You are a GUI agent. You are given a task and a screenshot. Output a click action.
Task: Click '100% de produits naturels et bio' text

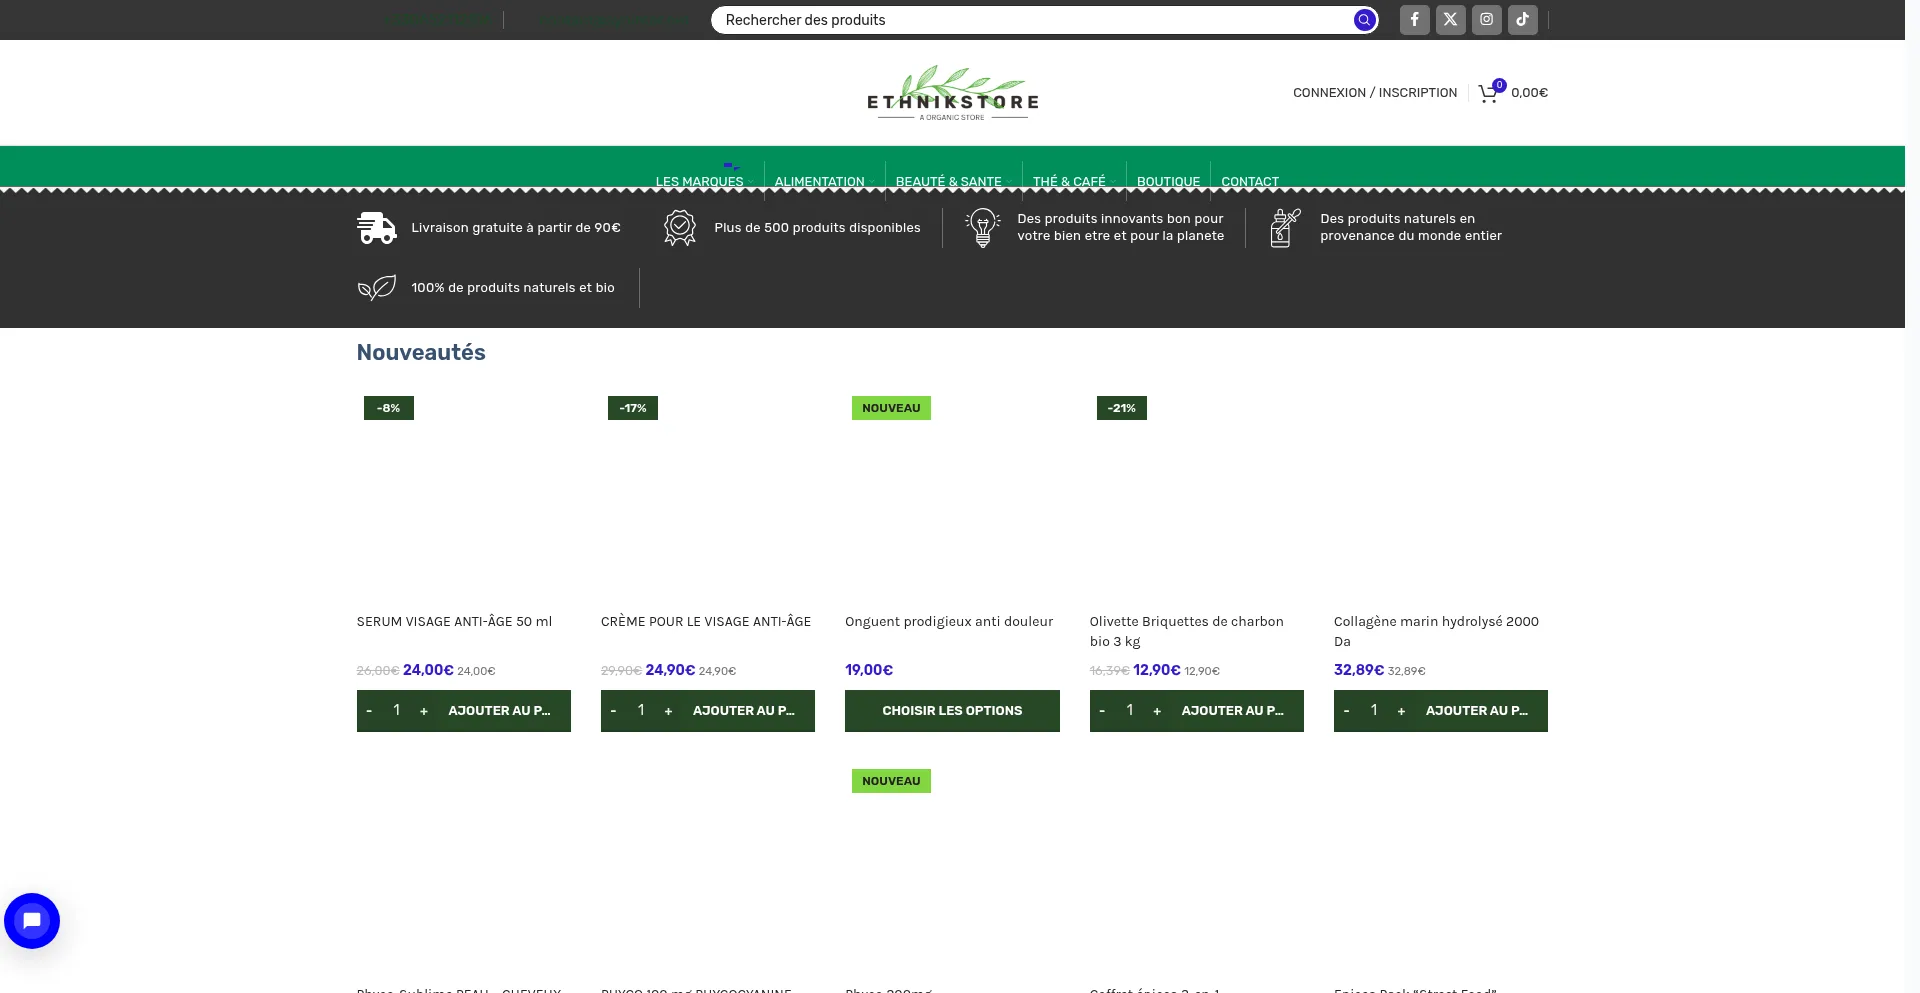(x=513, y=288)
